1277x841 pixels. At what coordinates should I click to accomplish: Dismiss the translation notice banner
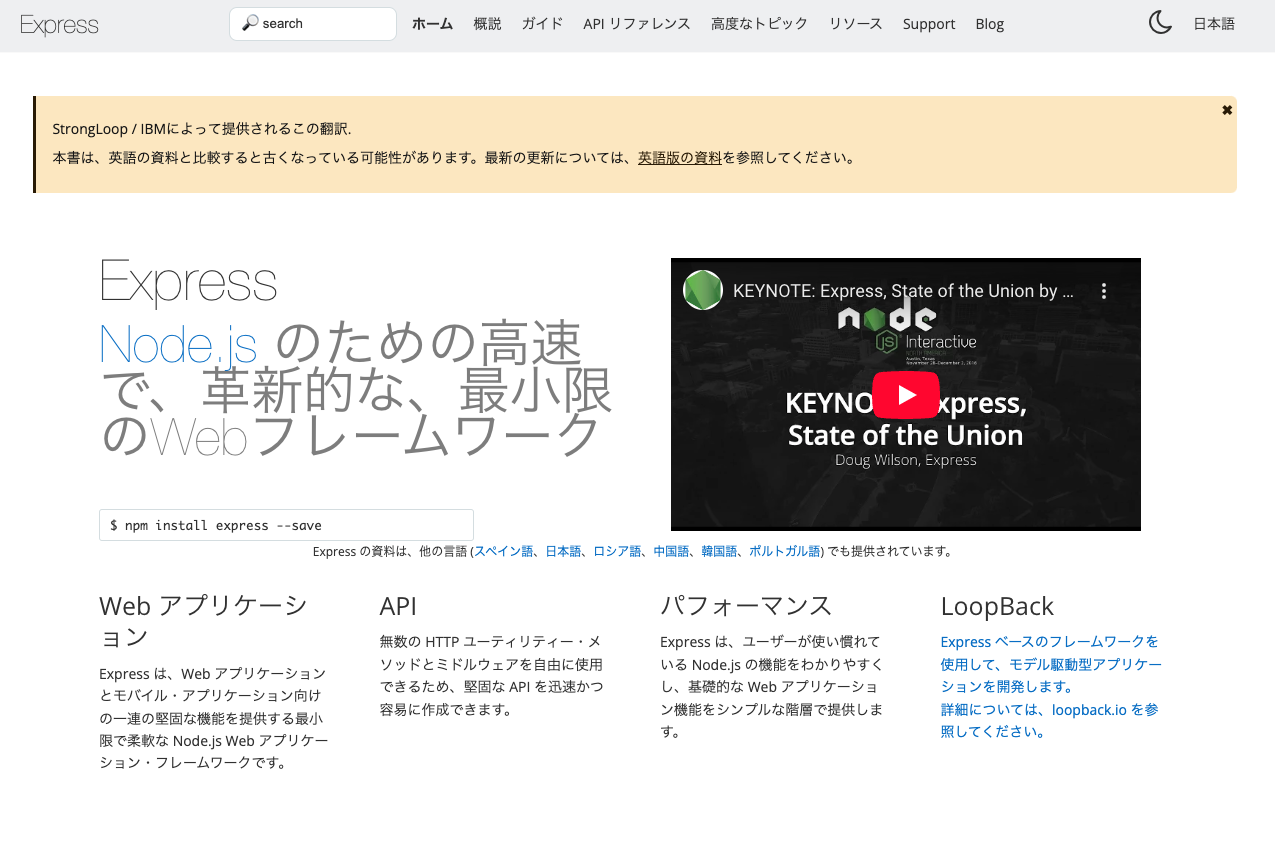coord(1226,110)
